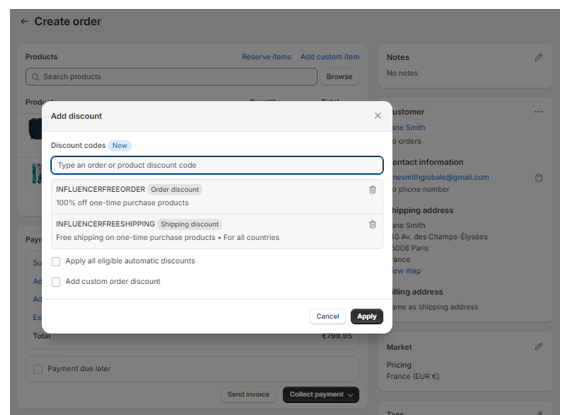Click the discount code input field
The width and height of the screenshot is (571, 415).
click(217, 165)
